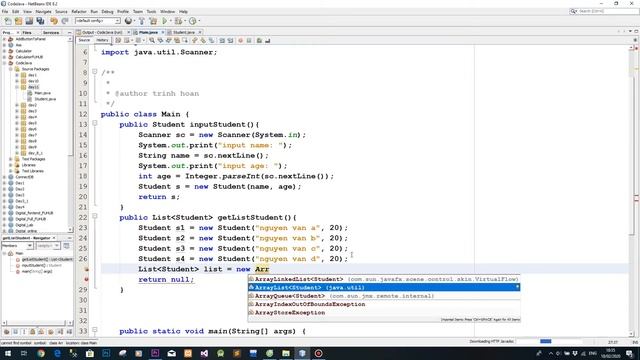Viewport: 640px width, 360px height.
Task: Click the Last Edit toolbar icon in editor
Action: 118,40
